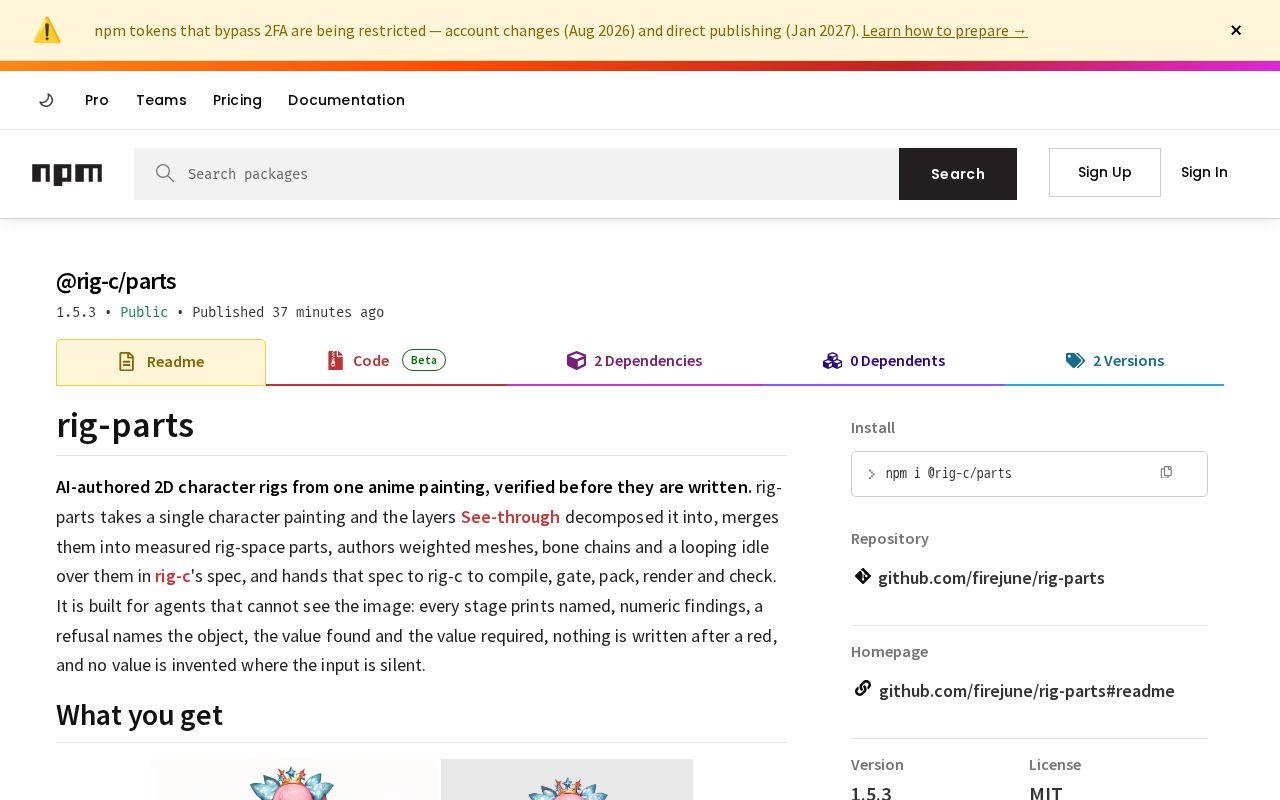
Task: View the 2 Dependencies tab
Action: 634,361
